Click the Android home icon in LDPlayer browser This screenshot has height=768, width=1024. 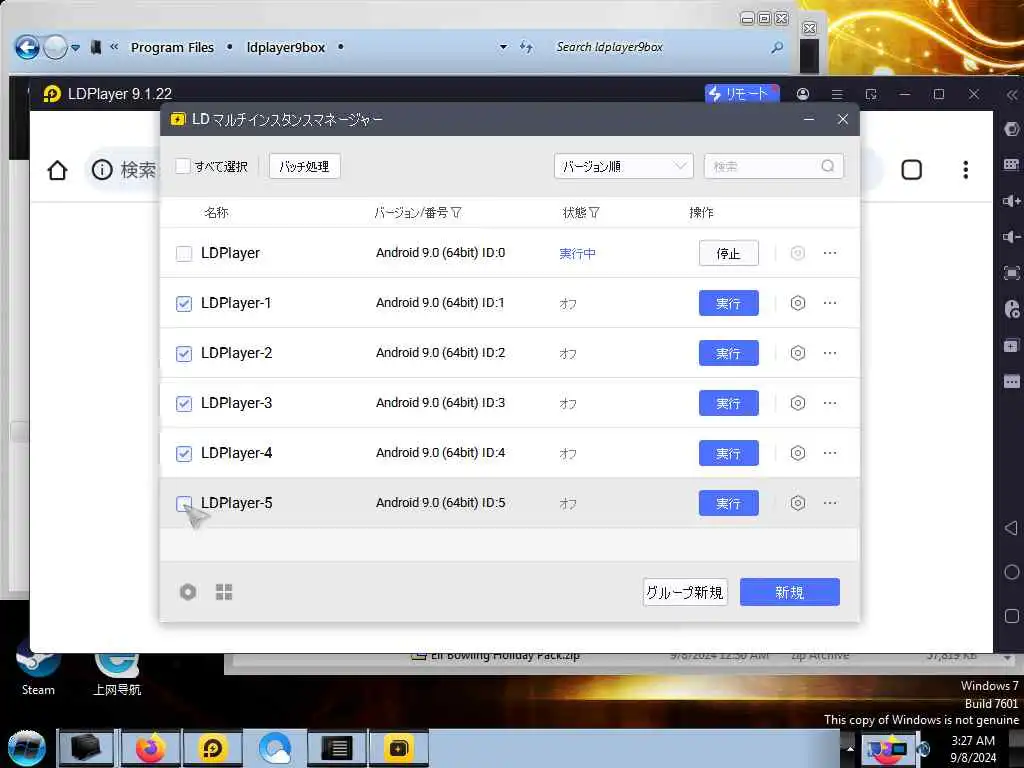pos(57,170)
